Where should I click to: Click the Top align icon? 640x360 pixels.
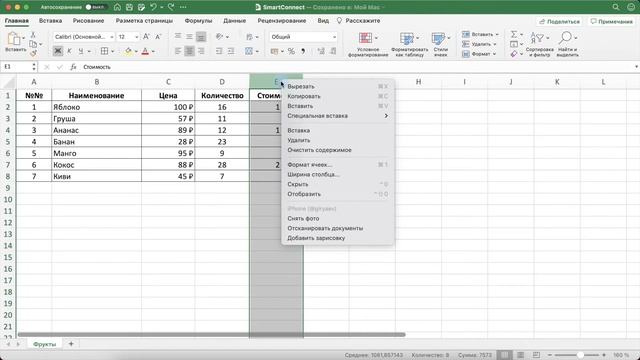point(178,37)
